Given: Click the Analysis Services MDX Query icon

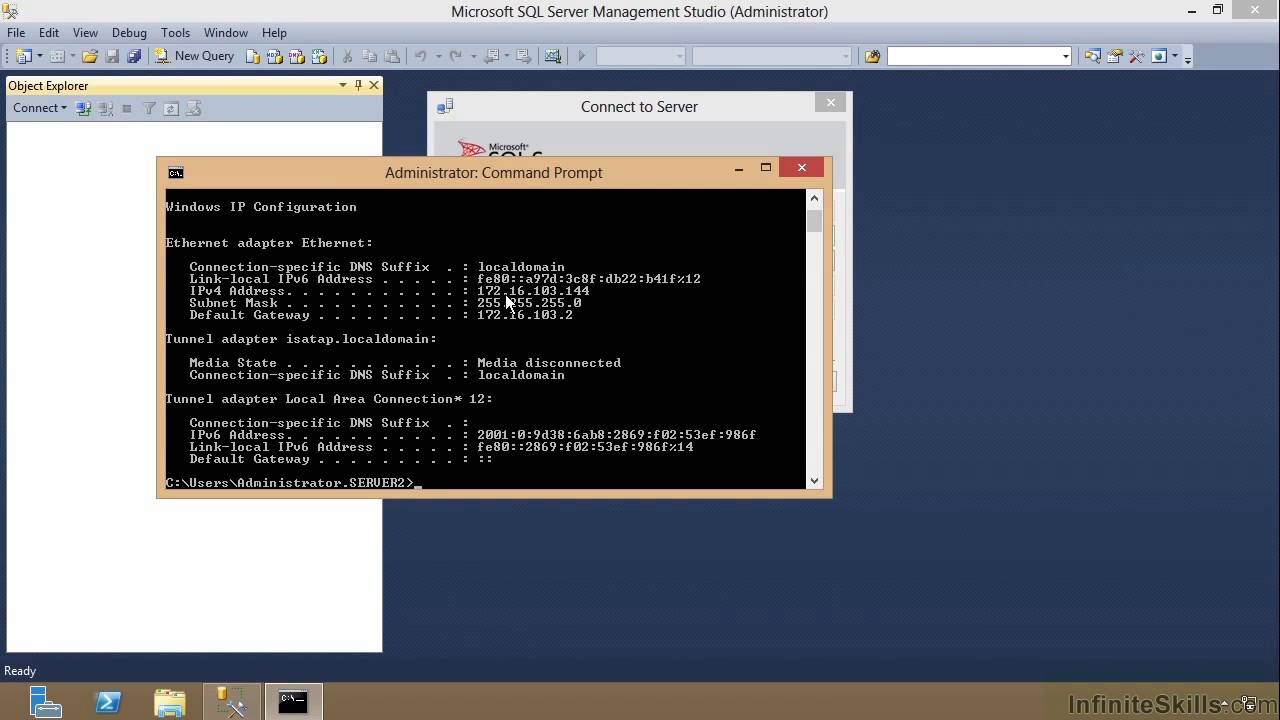Looking at the screenshot, I should coord(275,57).
